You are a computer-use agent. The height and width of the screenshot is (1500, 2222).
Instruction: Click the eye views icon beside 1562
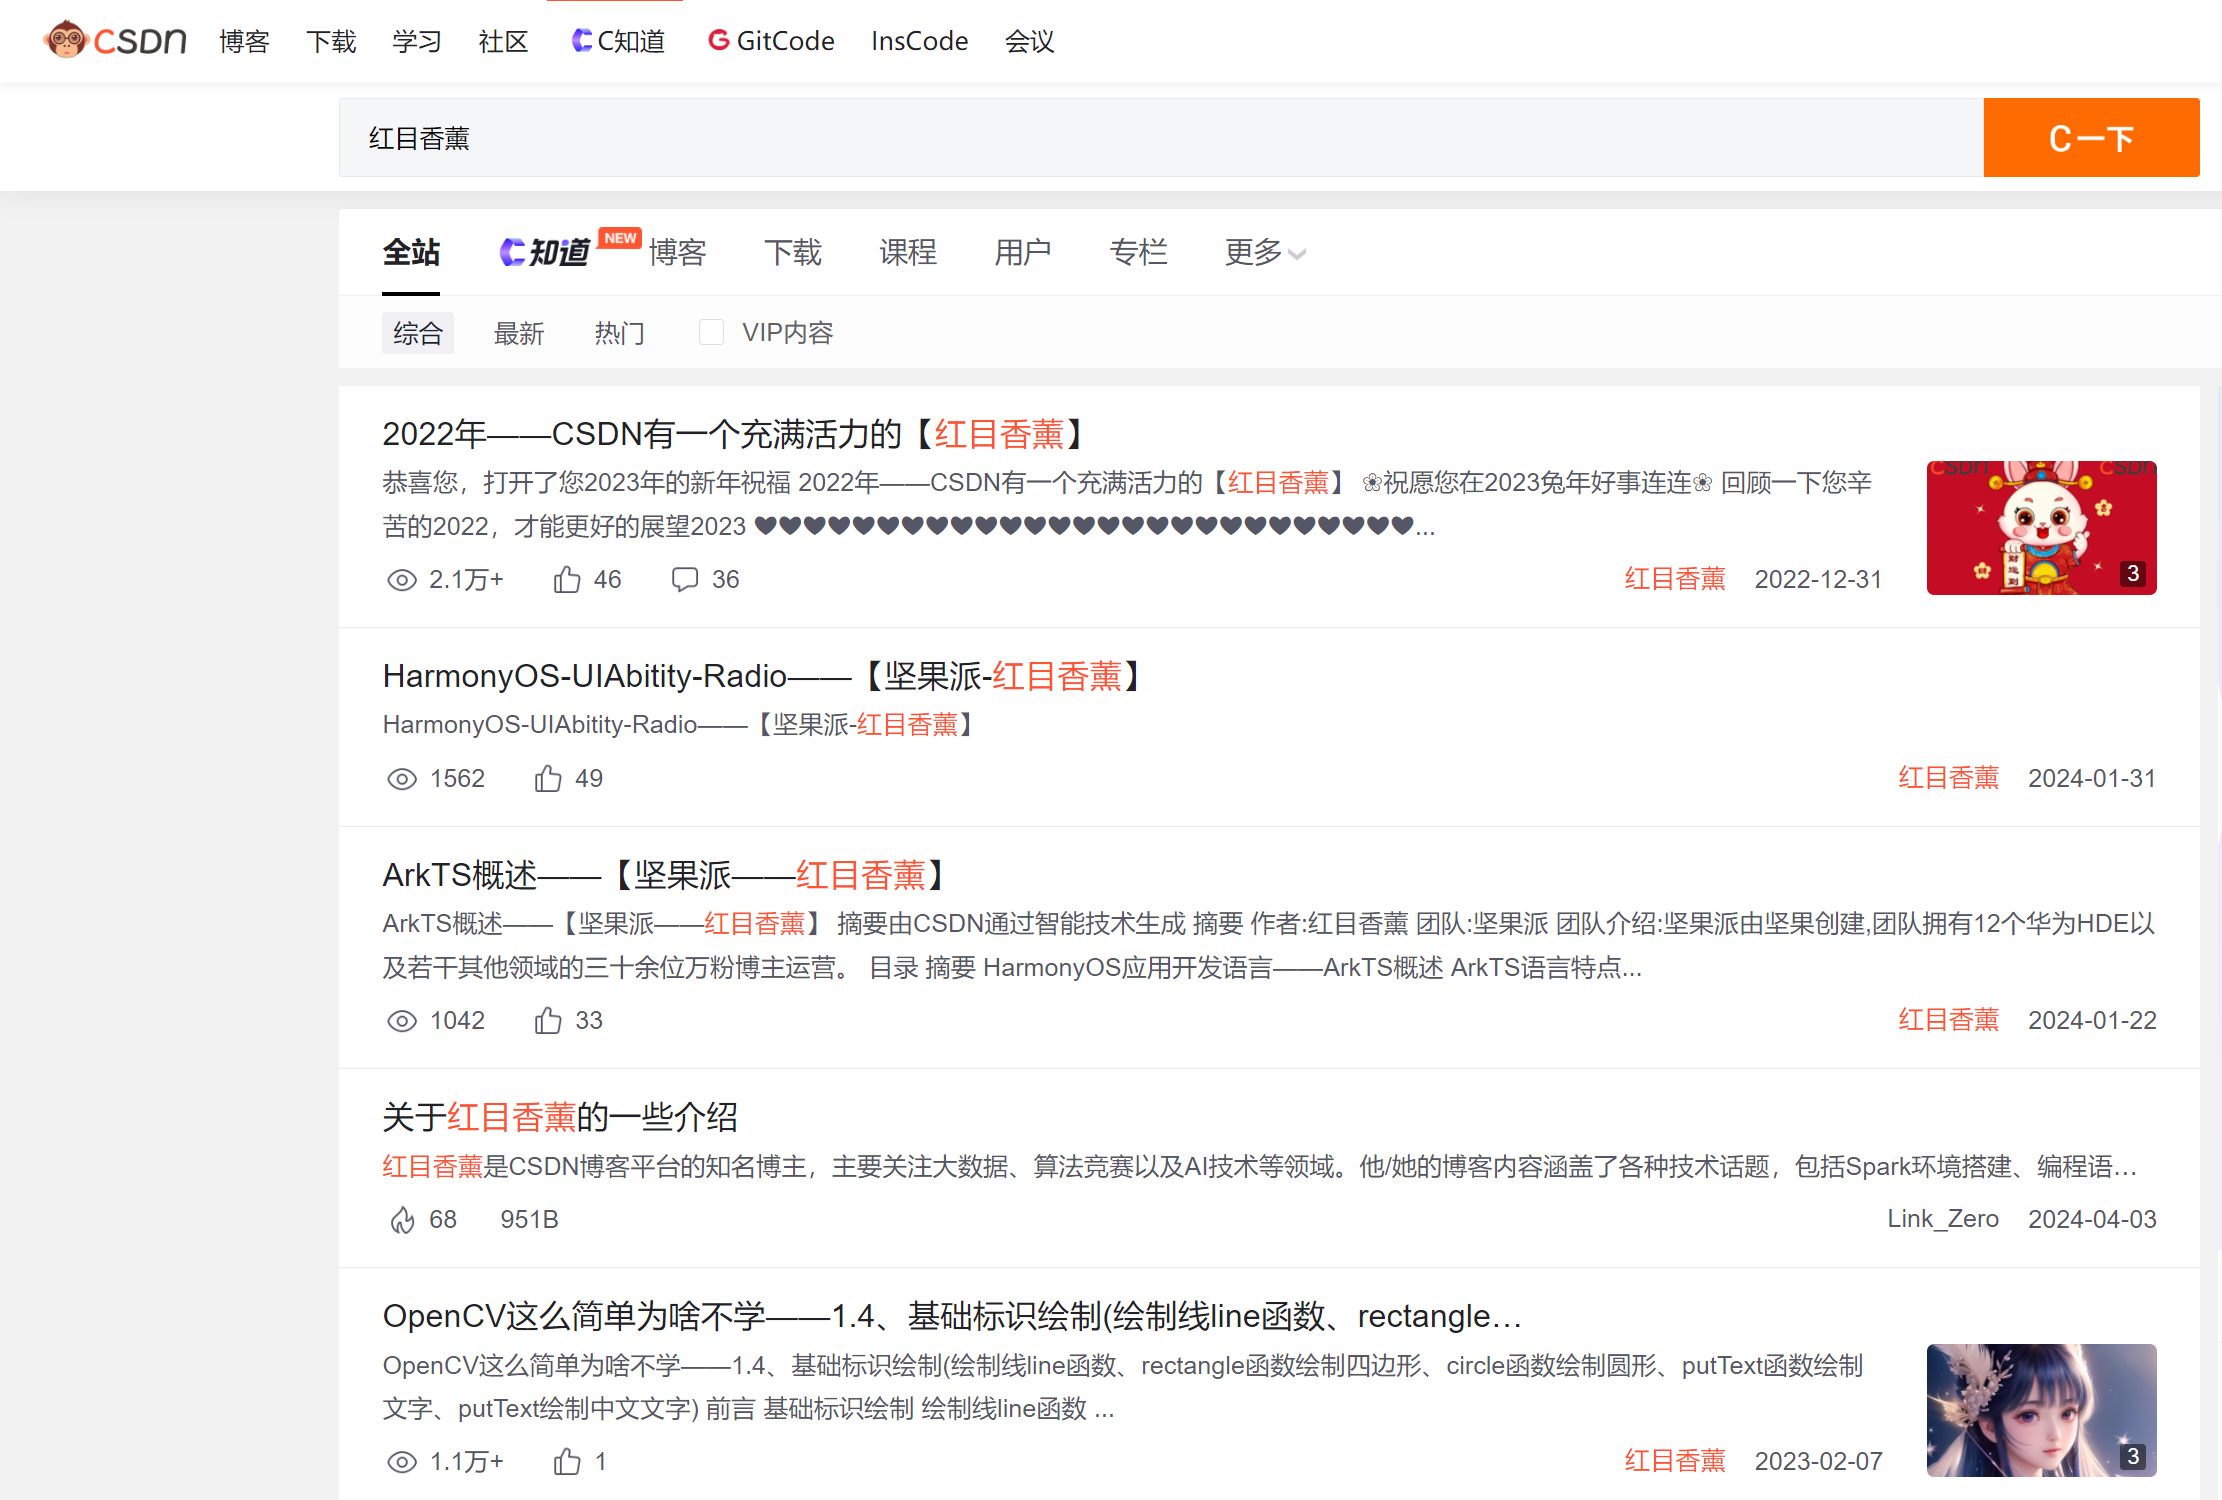(x=402, y=779)
